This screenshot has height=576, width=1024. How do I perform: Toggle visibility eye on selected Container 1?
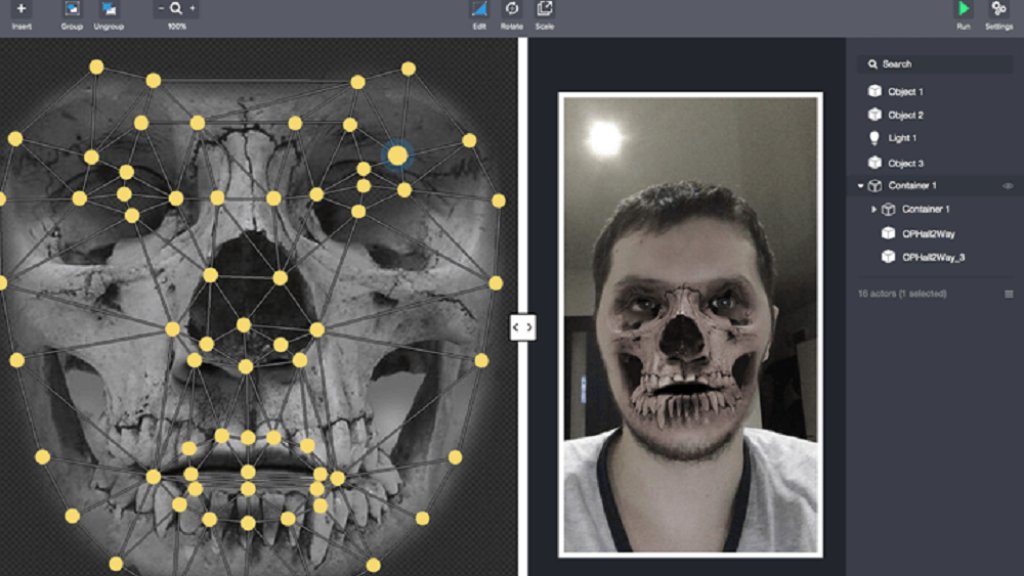click(x=1008, y=186)
